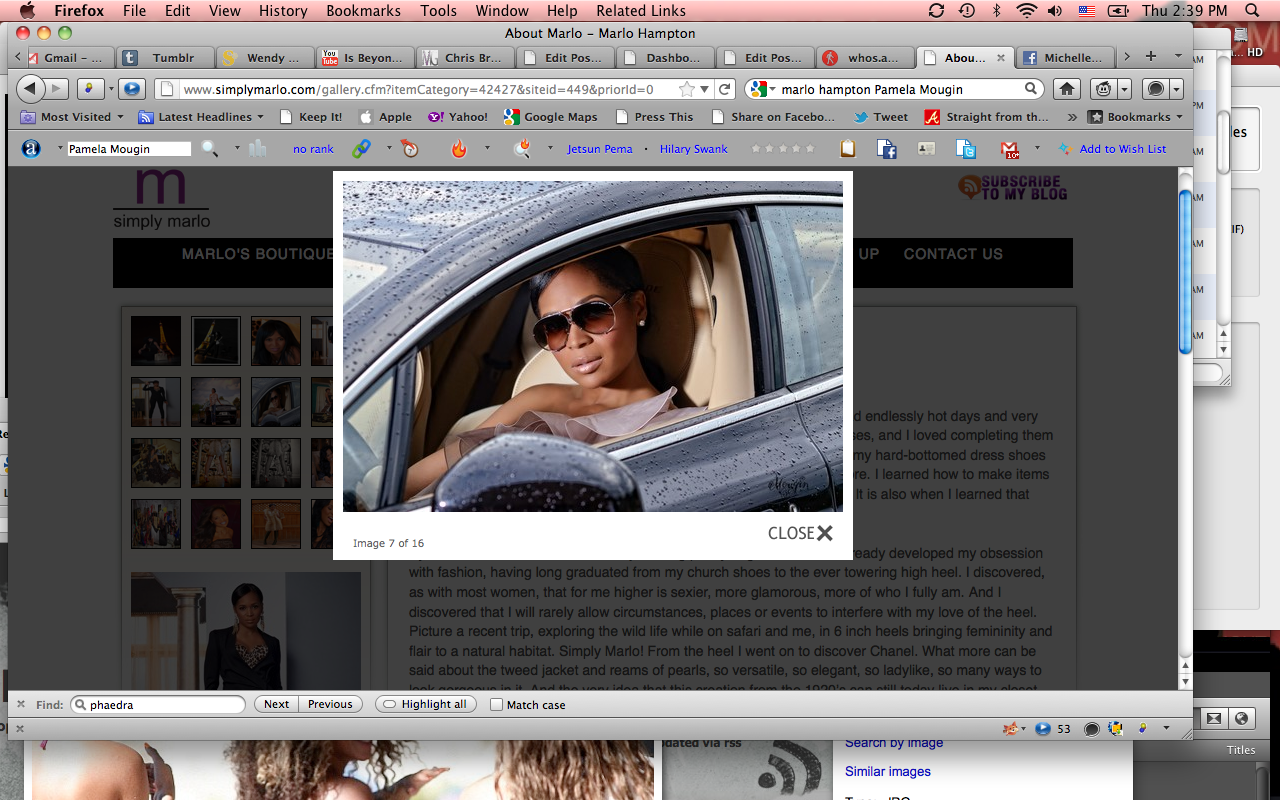Click the browser Back arrow button

click(31, 89)
